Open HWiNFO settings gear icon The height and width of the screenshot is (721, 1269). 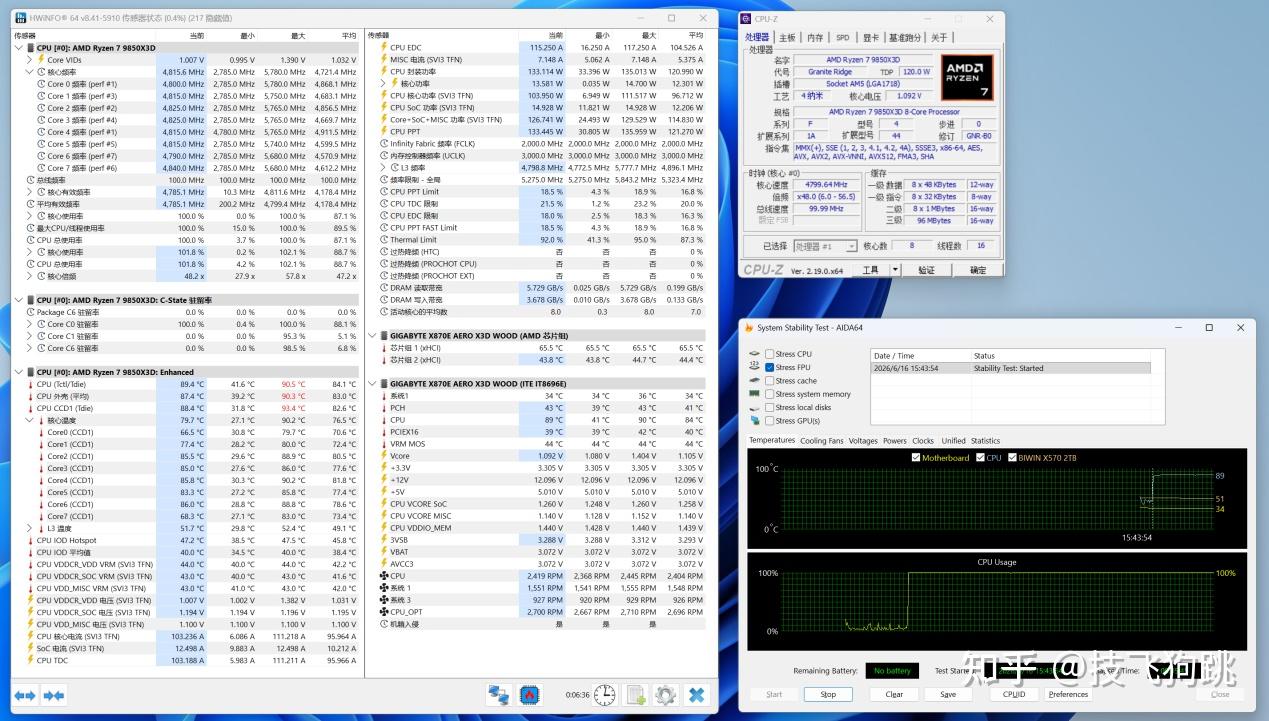click(x=665, y=694)
